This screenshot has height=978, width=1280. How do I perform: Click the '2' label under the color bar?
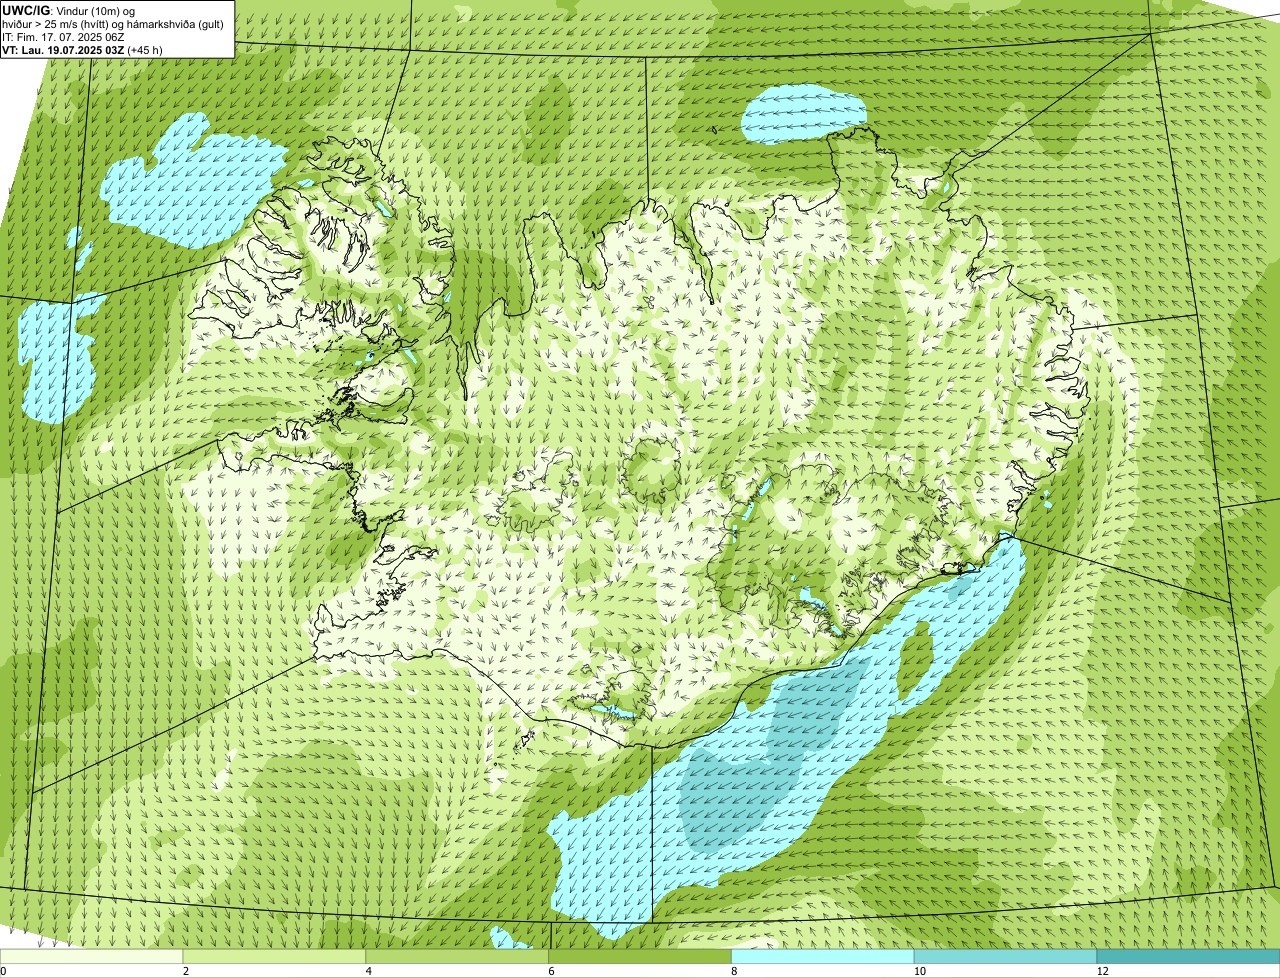click(x=186, y=971)
